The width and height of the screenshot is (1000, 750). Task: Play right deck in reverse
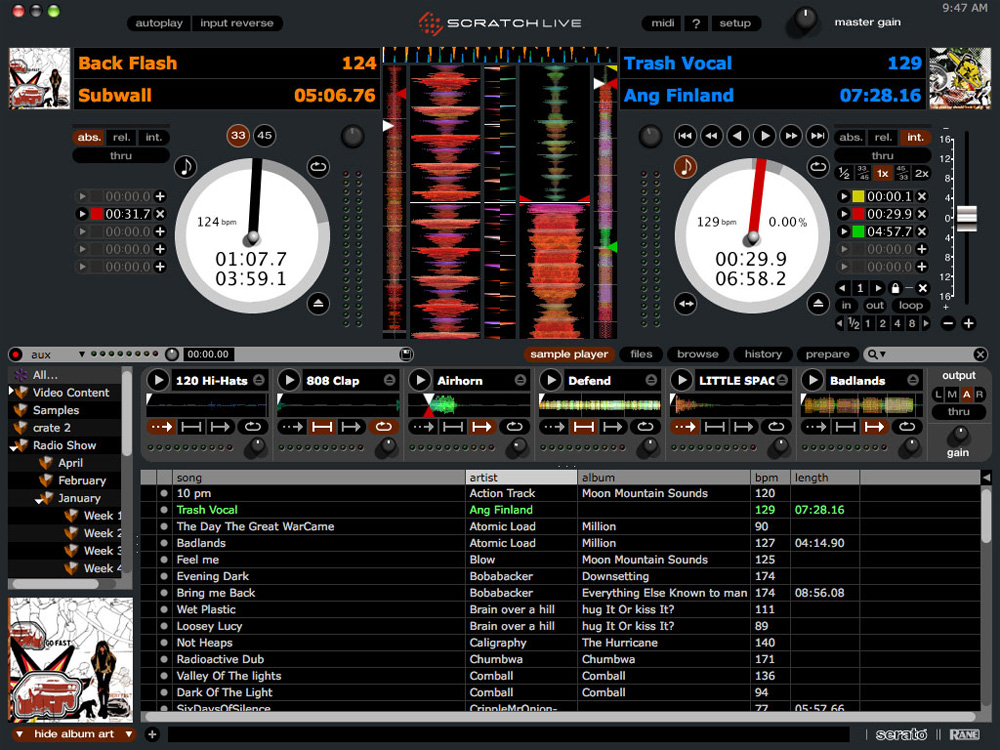click(x=738, y=135)
